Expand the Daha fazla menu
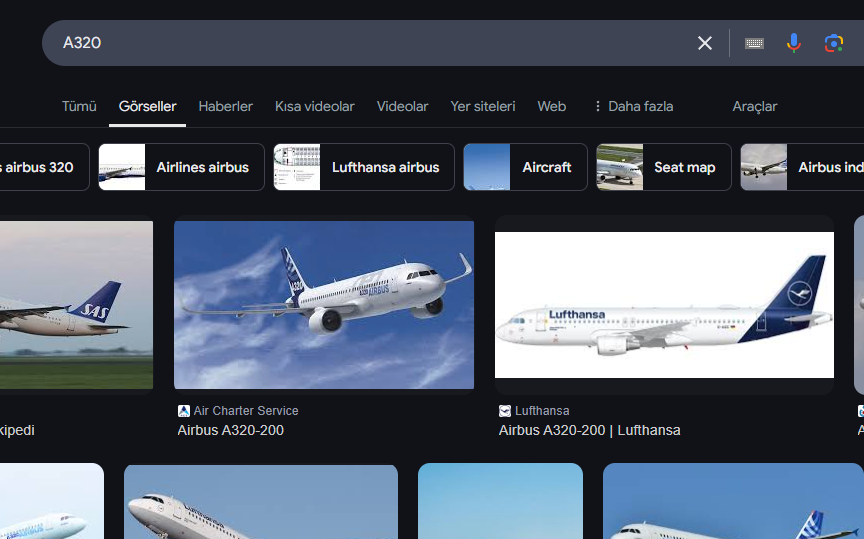 click(634, 106)
